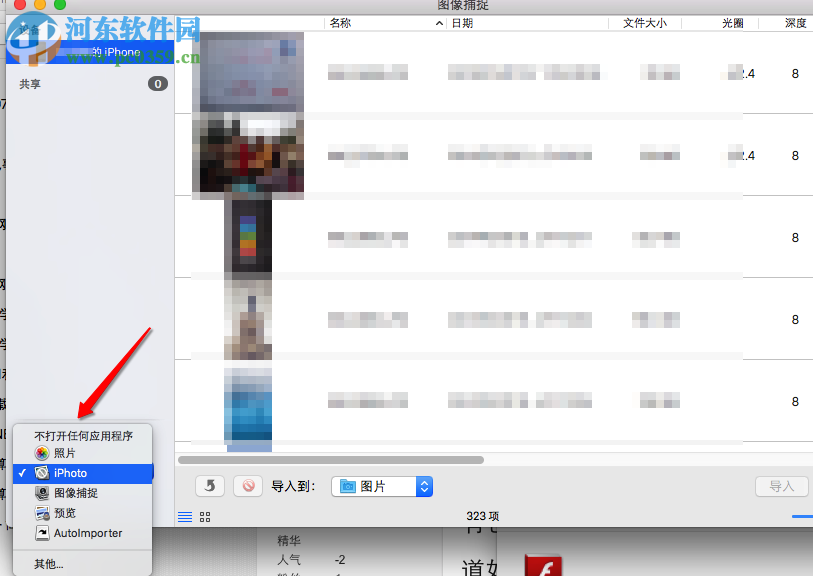
Task: Choose the AutoImporter icon
Action: click(x=41, y=533)
